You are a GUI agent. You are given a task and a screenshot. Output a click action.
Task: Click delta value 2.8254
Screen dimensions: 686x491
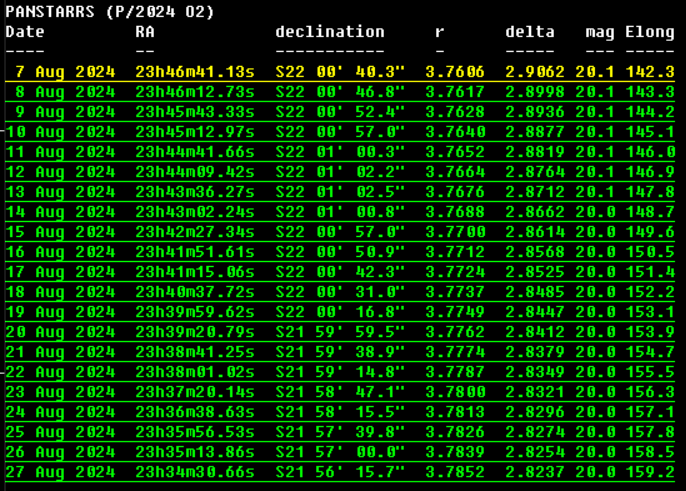point(535,452)
